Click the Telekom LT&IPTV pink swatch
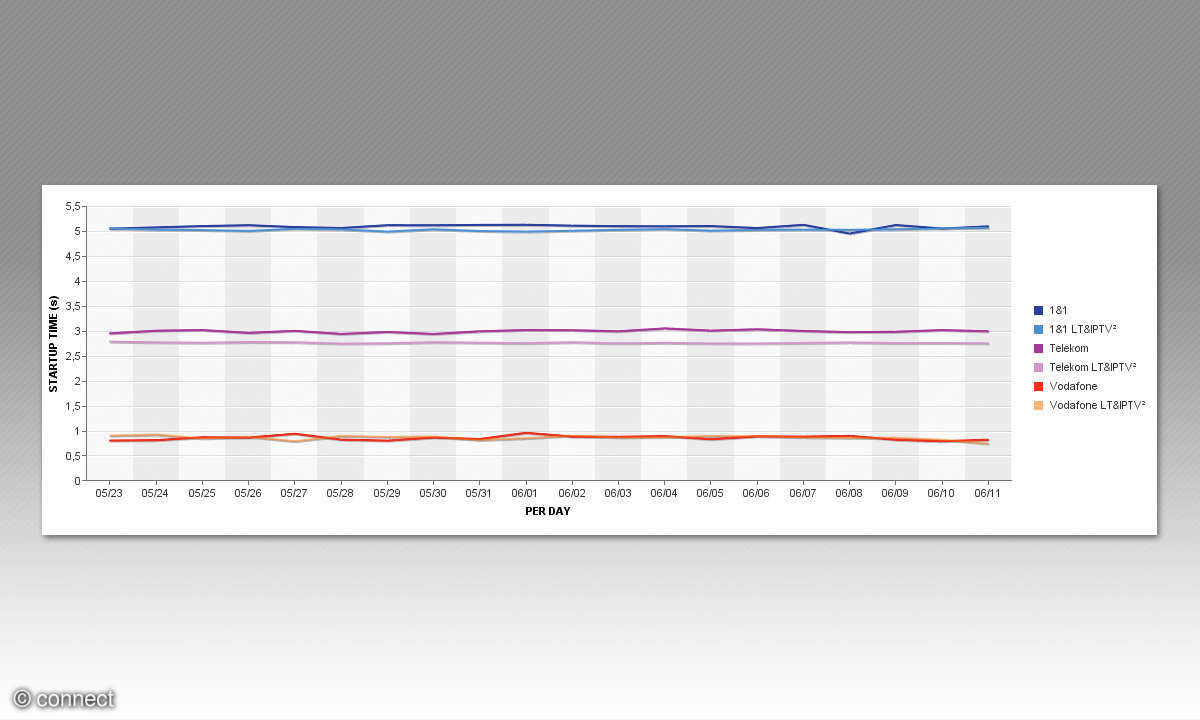Viewport: 1200px width, 720px height. [x=1038, y=367]
